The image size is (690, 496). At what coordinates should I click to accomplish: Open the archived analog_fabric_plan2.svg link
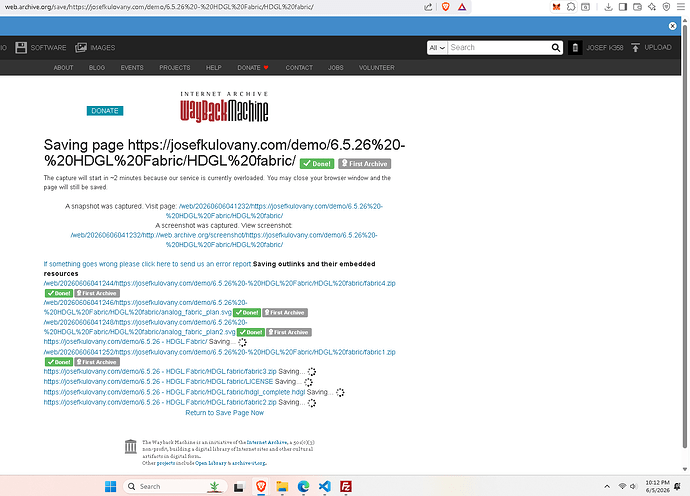click(x=145, y=327)
